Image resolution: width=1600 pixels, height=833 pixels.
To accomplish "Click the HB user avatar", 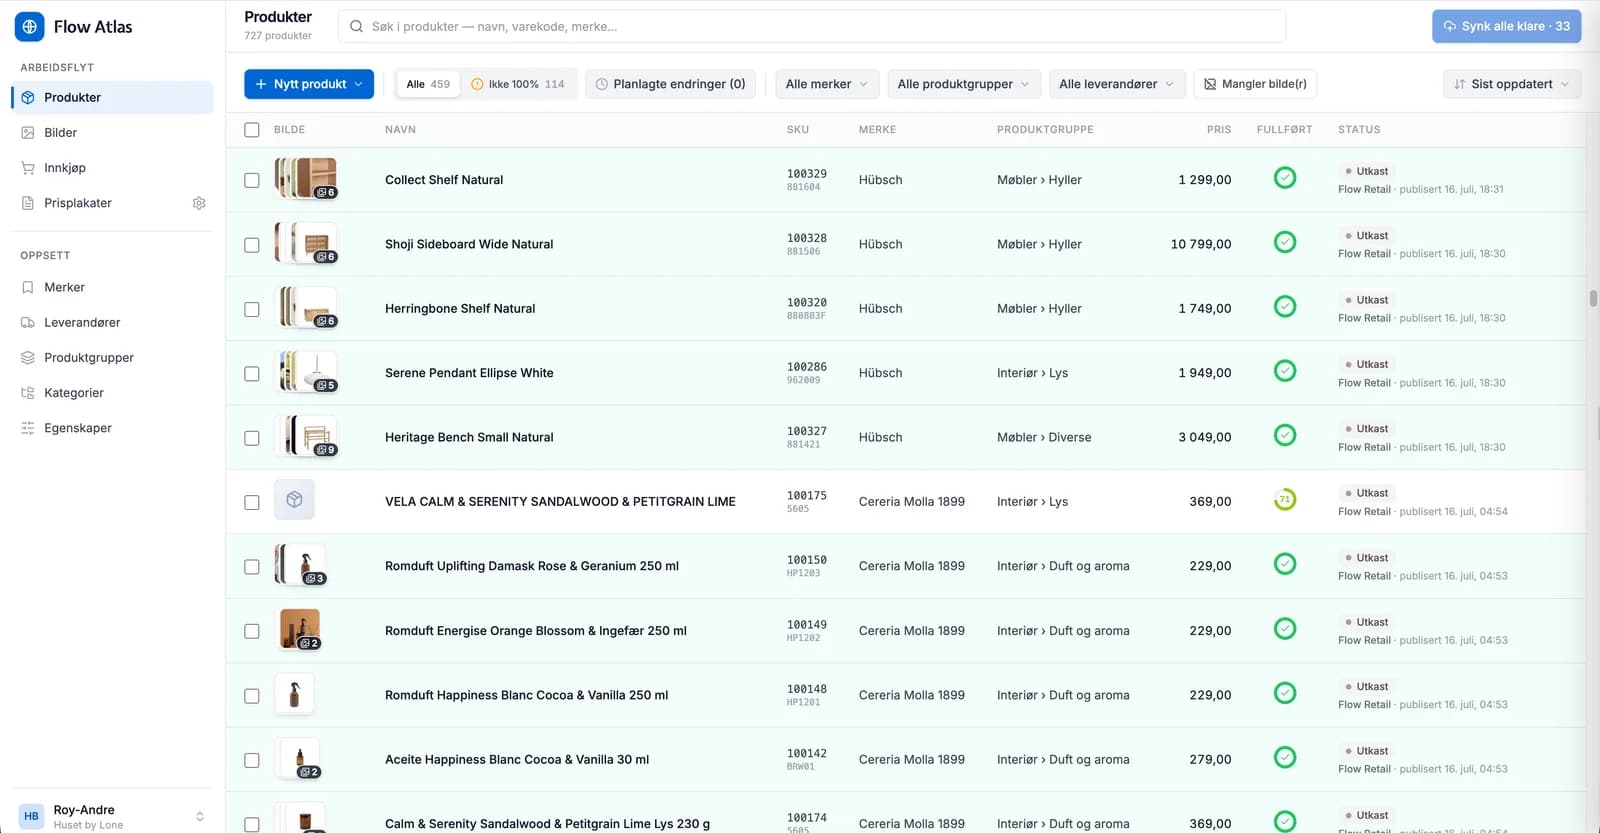I will tap(31, 816).
